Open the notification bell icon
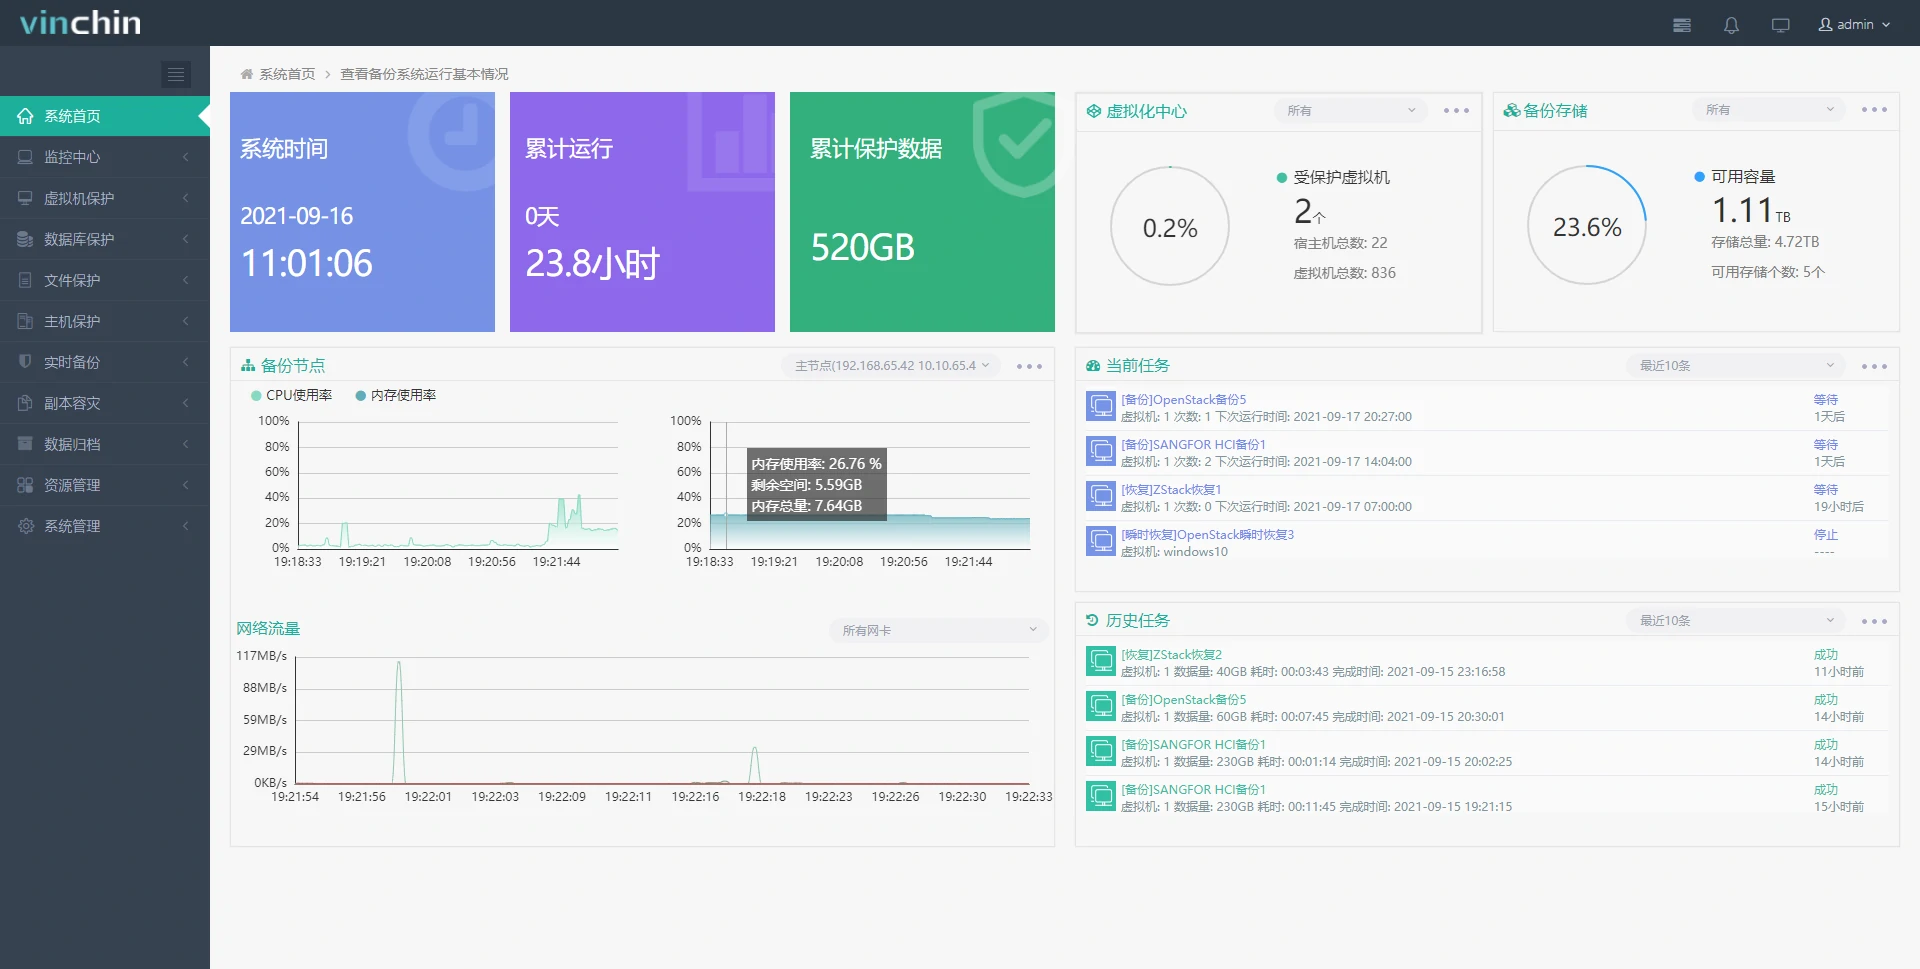This screenshot has width=1920, height=969. coord(1731,25)
